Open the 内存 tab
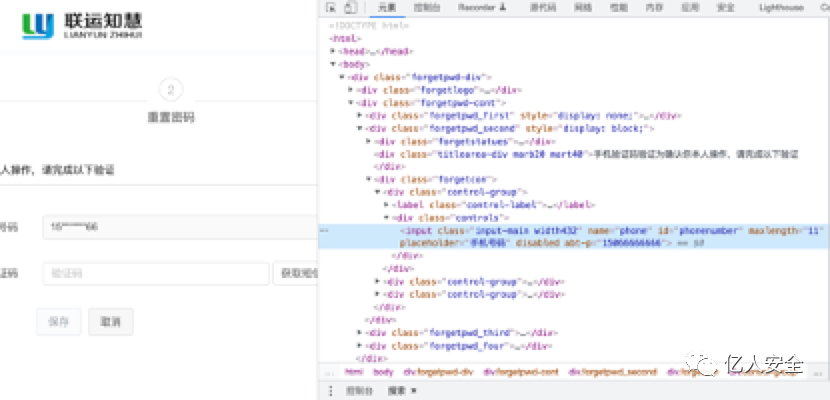830x400 pixels. pos(654,7)
